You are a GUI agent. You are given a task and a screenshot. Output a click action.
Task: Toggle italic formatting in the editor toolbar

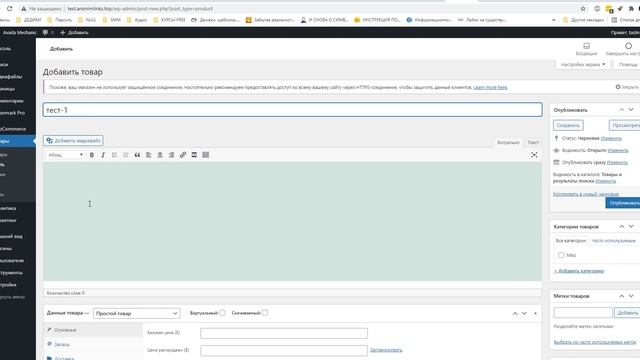(103, 155)
